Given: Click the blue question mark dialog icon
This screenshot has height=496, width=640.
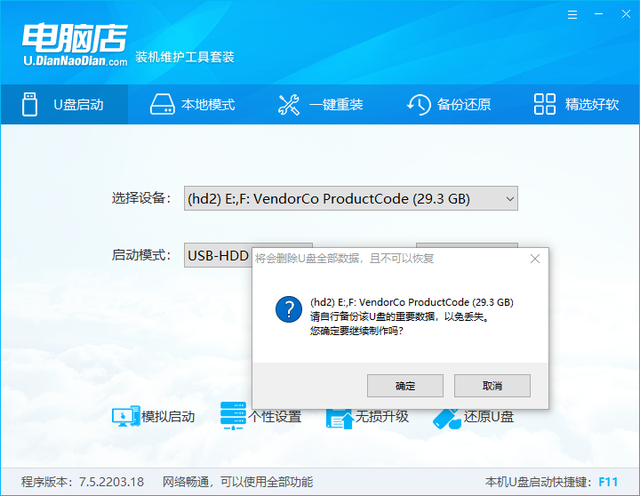Looking at the screenshot, I should pos(289,309).
